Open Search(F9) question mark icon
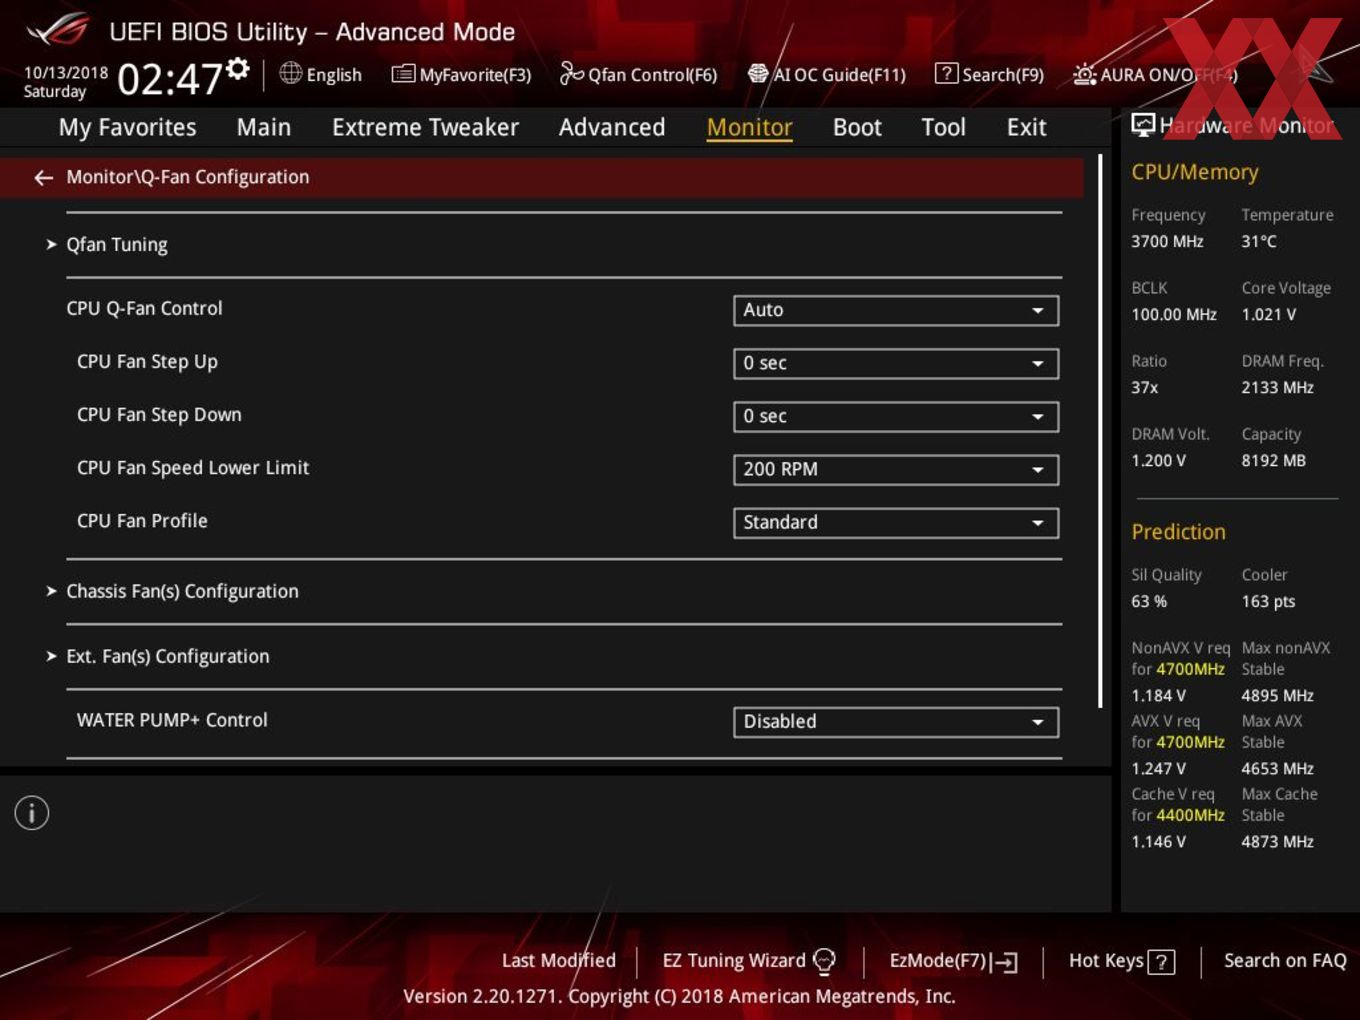Screen dimensions: 1360x1020 [946, 74]
